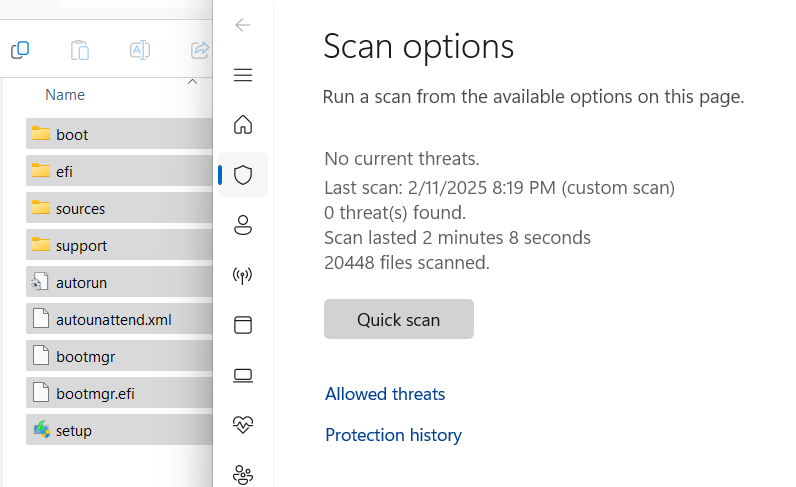The image size is (796, 487).
Task: Select the autounattend.xml file
Action: click(x=119, y=319)
